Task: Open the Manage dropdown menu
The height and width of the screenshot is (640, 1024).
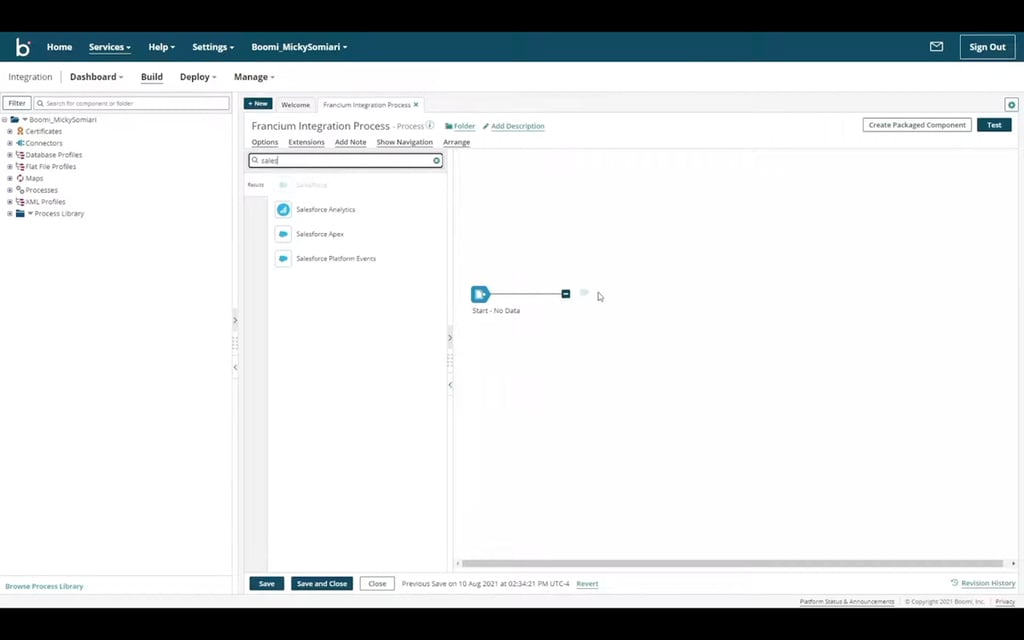Action: [253, 76]
